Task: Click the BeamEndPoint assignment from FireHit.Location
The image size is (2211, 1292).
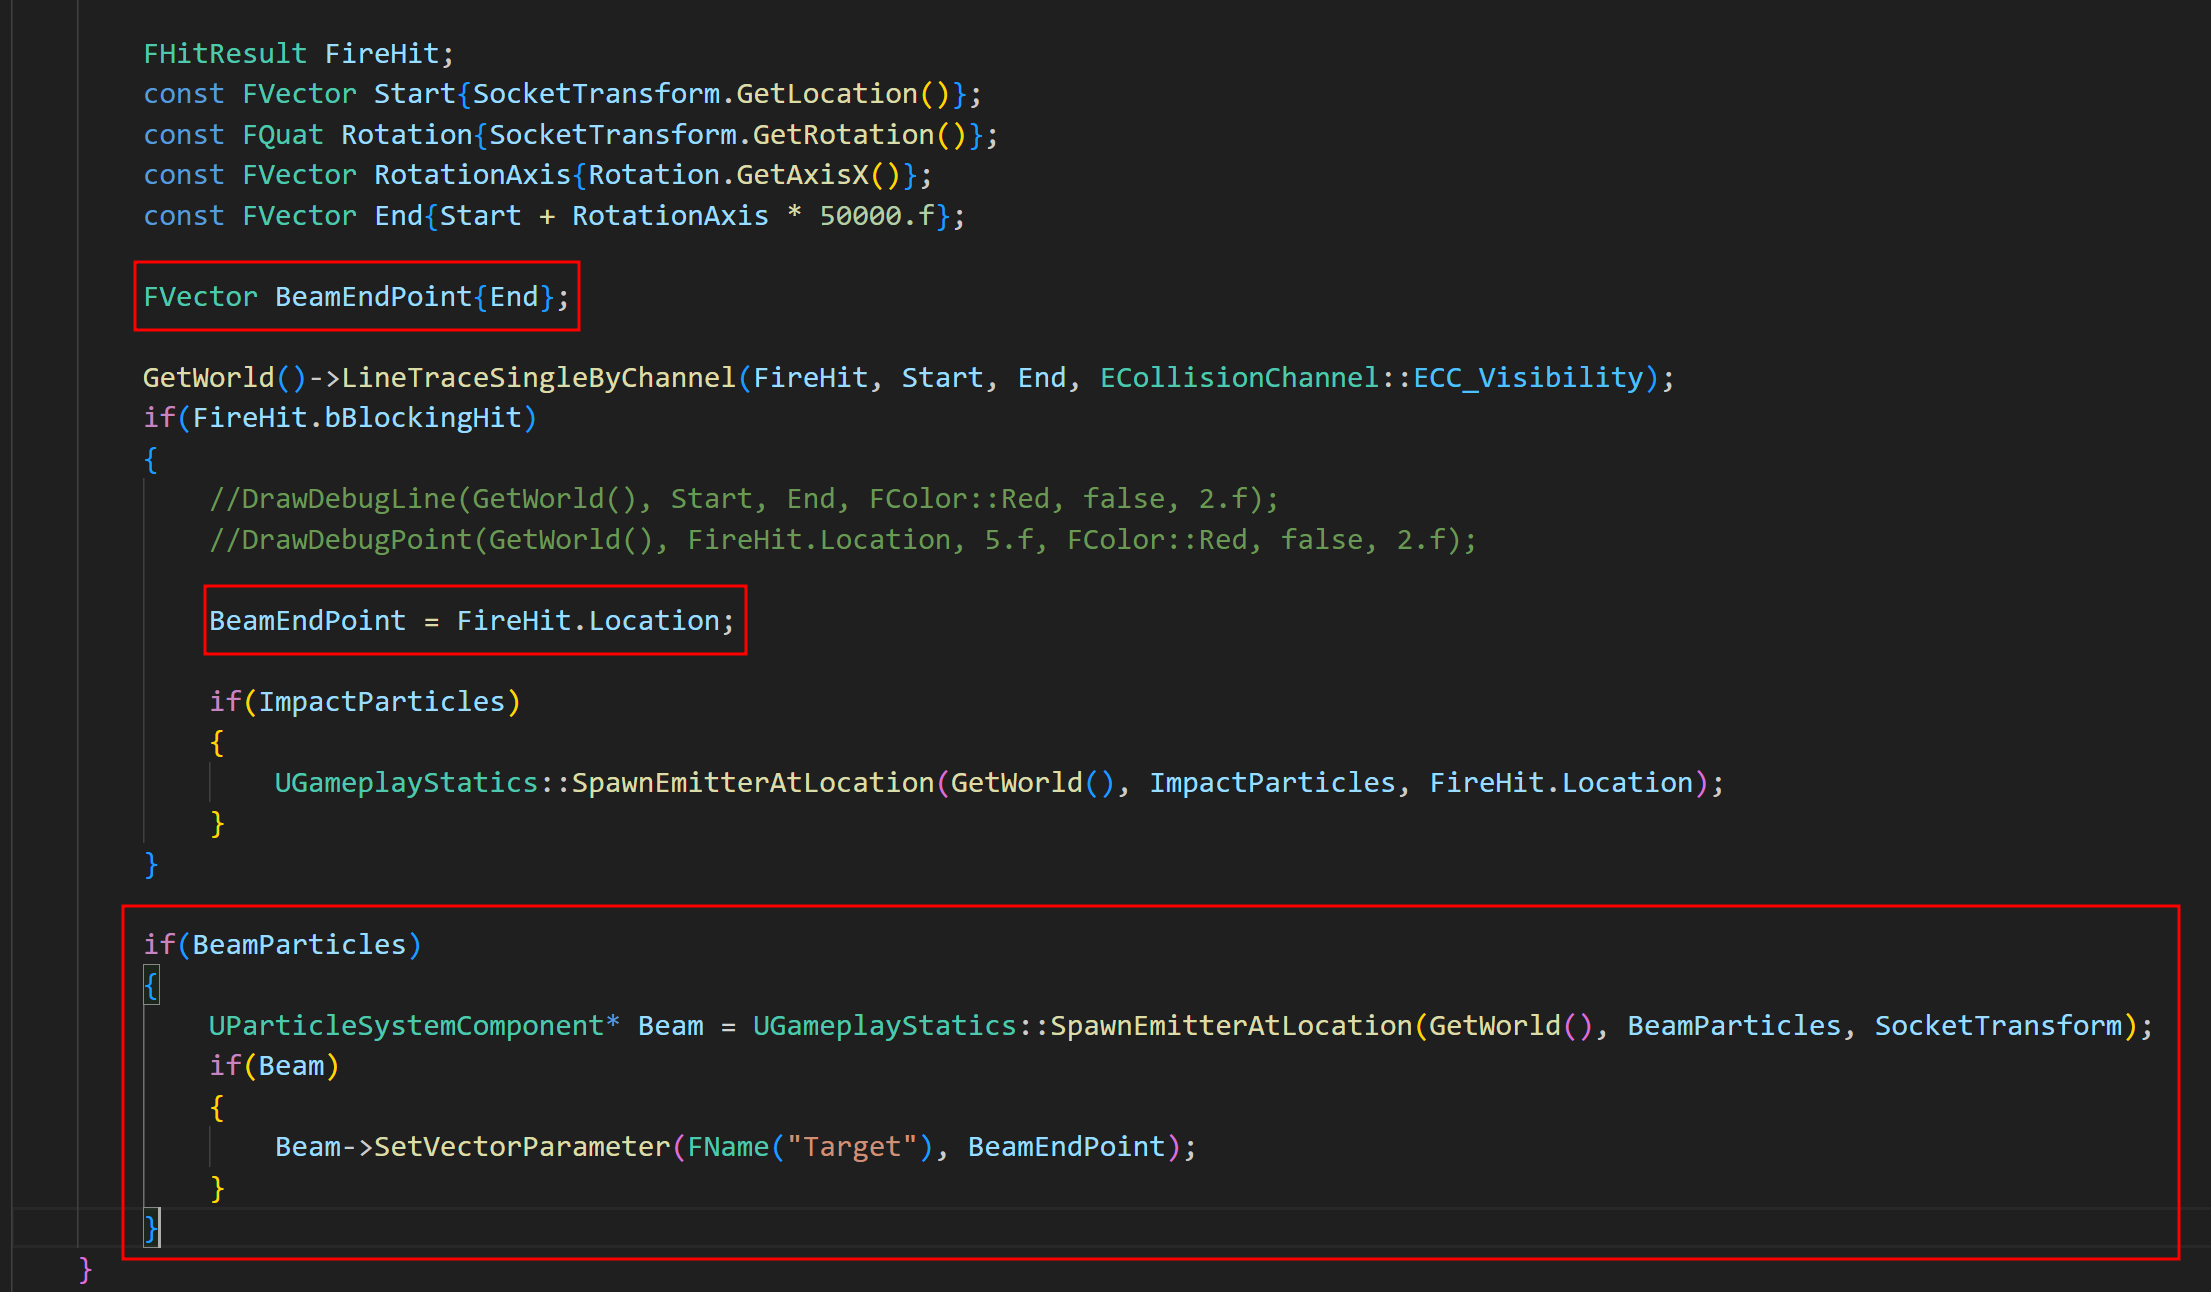Action: 471,621
